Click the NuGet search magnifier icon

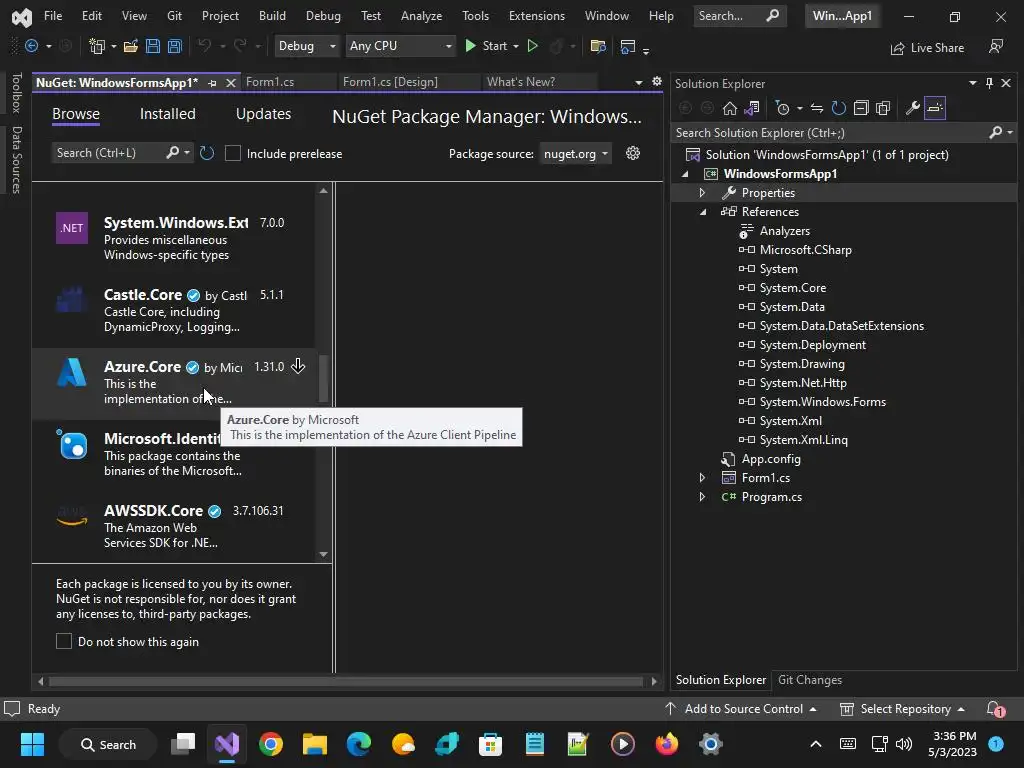pyautogui.click(x=172, y=153)
